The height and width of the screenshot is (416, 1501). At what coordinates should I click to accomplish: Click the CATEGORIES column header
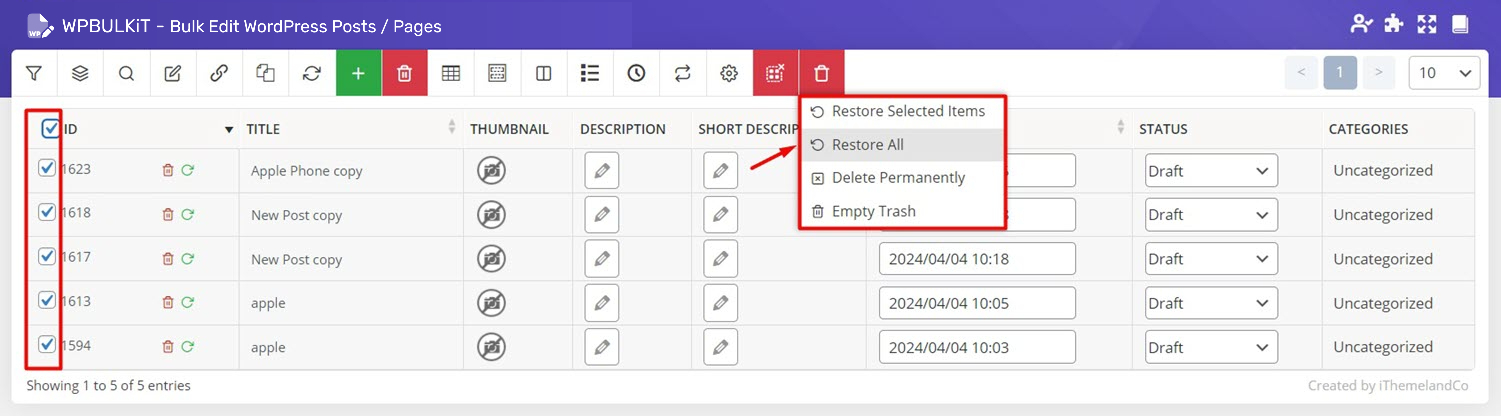[x=1368, y=129]
